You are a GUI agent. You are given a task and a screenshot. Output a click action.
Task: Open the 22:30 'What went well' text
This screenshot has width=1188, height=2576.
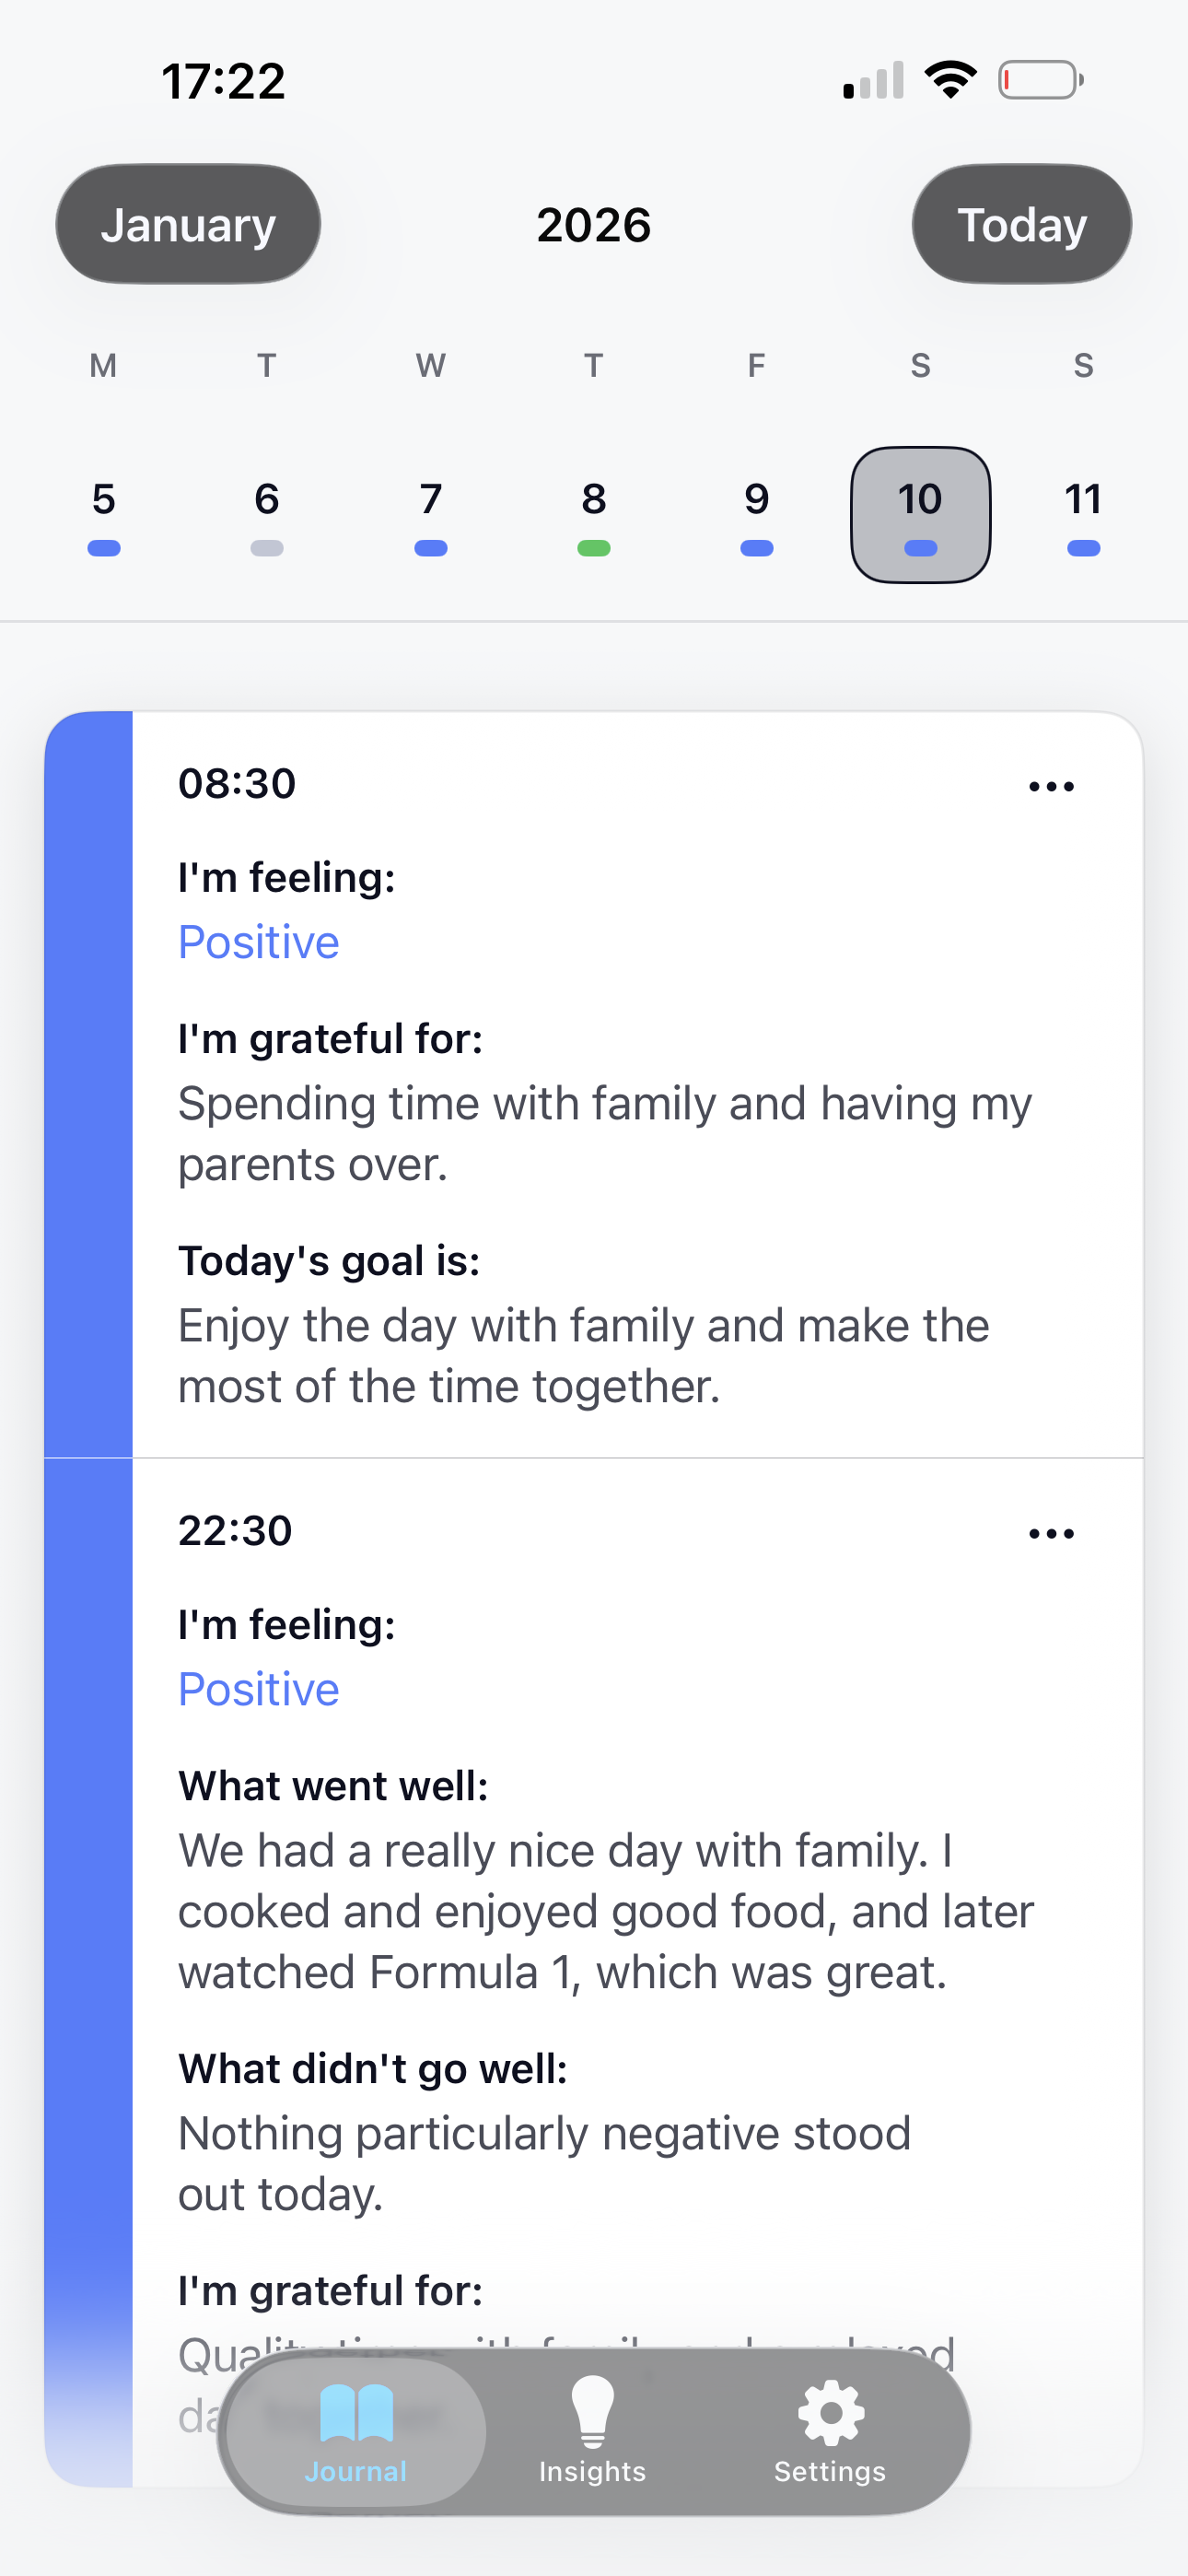[x=605, y=1910]
